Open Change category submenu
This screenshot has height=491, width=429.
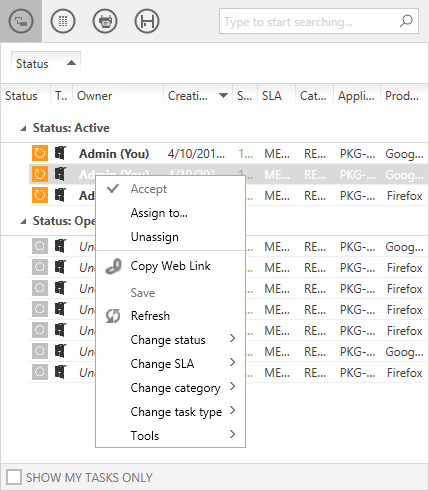click(x=170, y=388)
